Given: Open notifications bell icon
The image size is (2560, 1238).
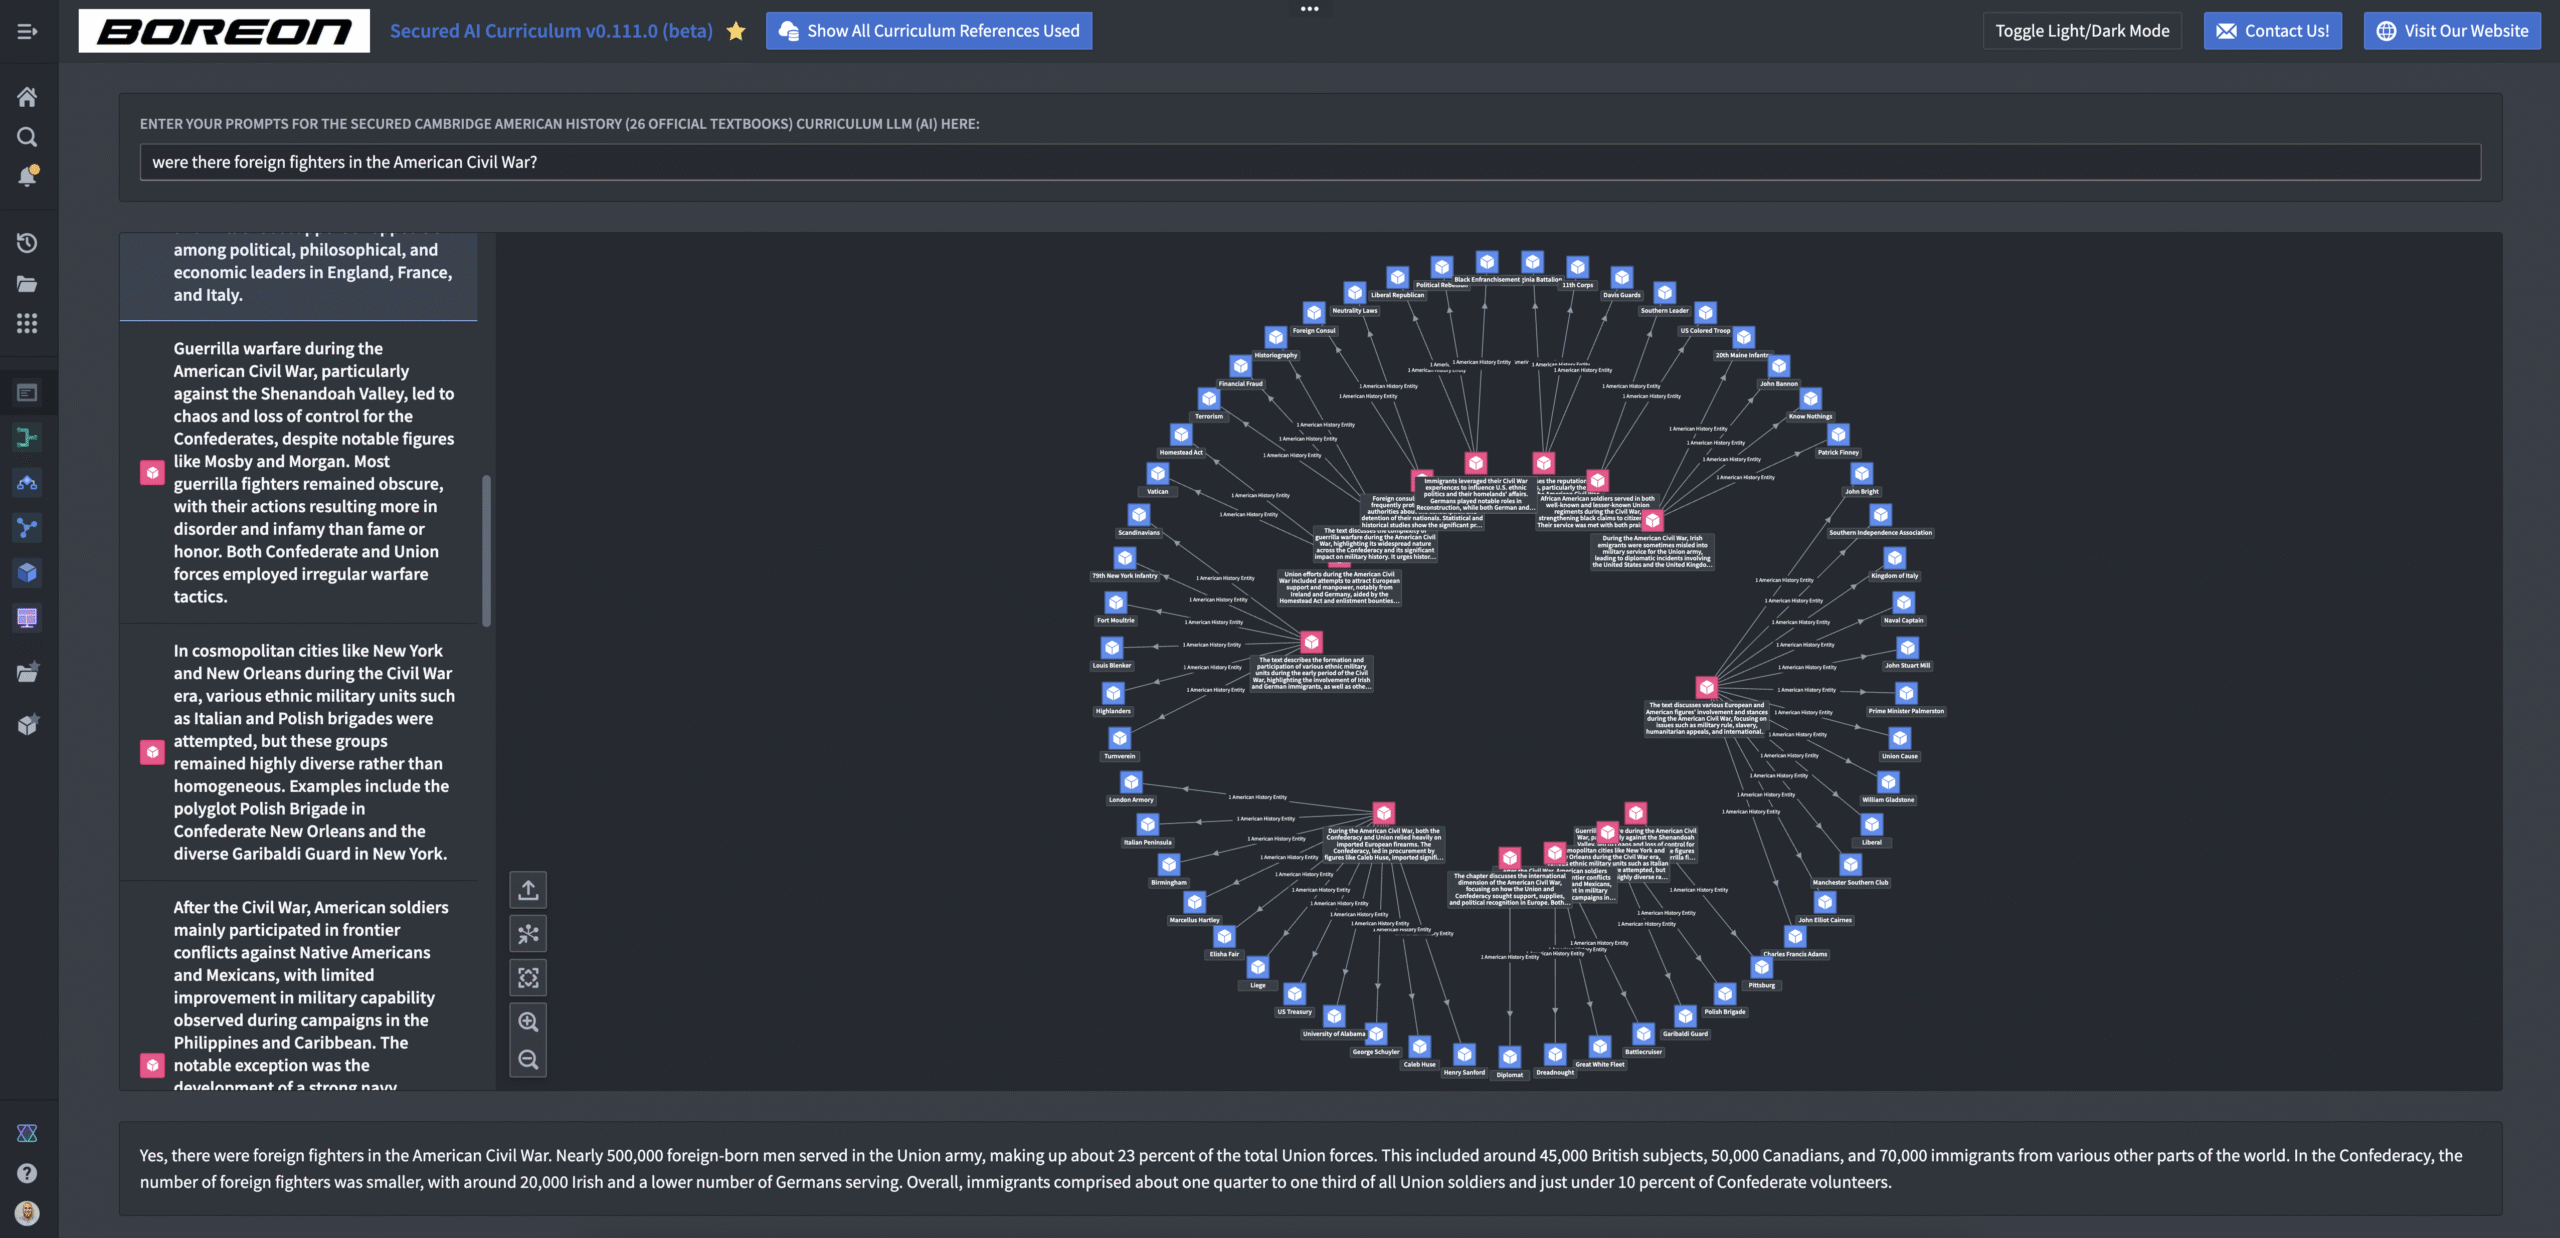Looking at the screenshot, I should point(27,177).
